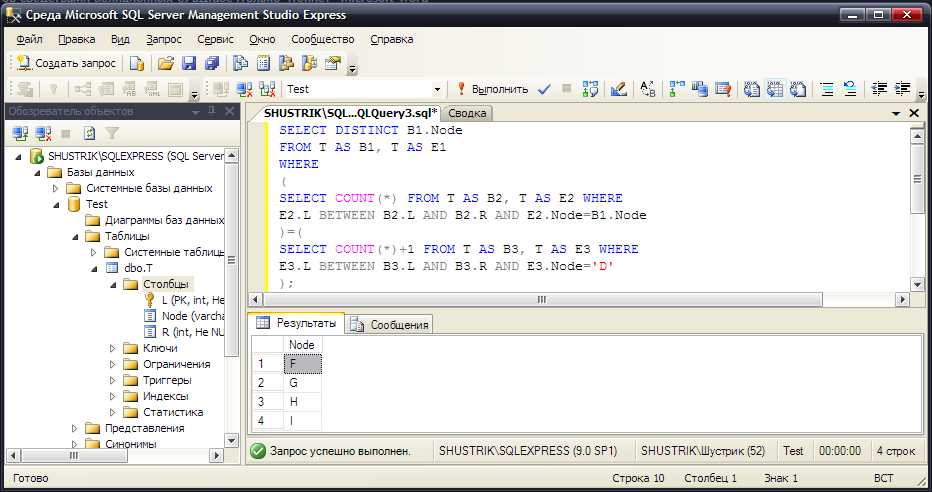The width and height of the screenshot is (932, 492).
Task: Display the estimated execution plan icon
Action: coord(590,89)
